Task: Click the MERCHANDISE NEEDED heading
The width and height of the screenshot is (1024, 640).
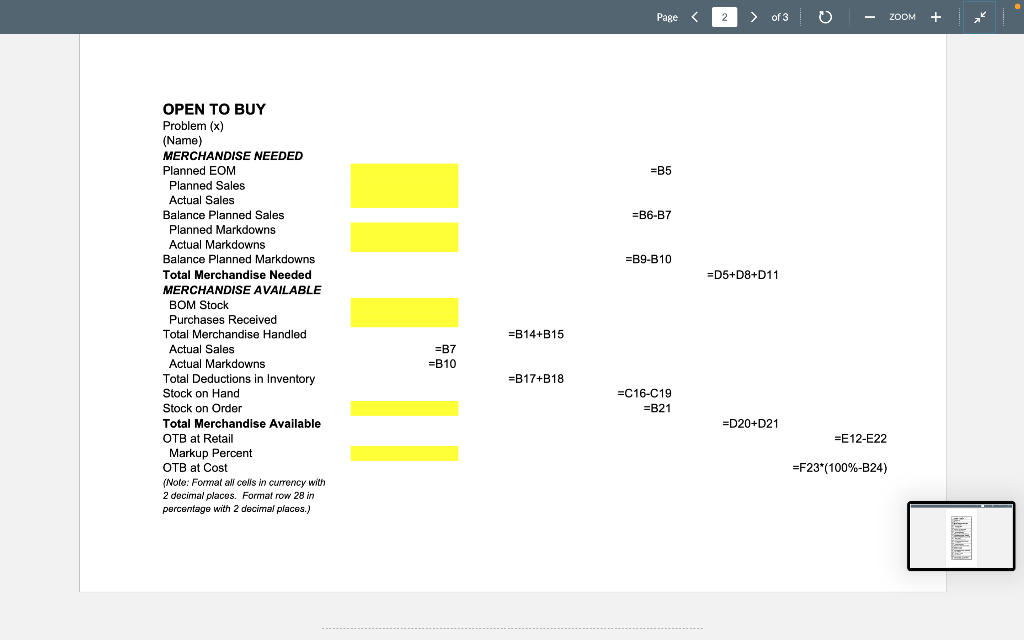Action: [x=233, y=156]
